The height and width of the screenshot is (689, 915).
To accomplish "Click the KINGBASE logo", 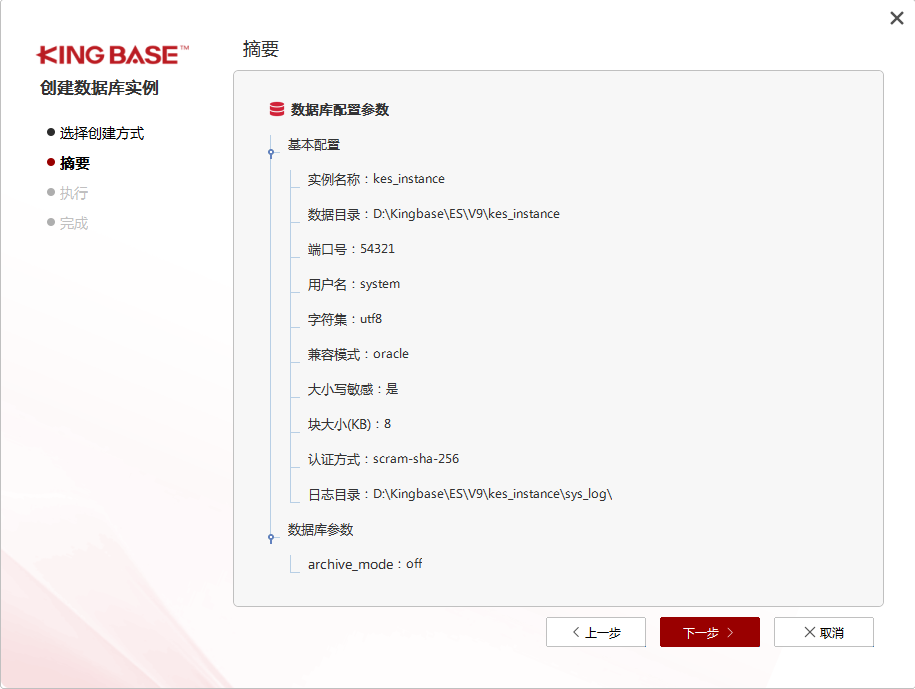I will [x=113, y=55].
